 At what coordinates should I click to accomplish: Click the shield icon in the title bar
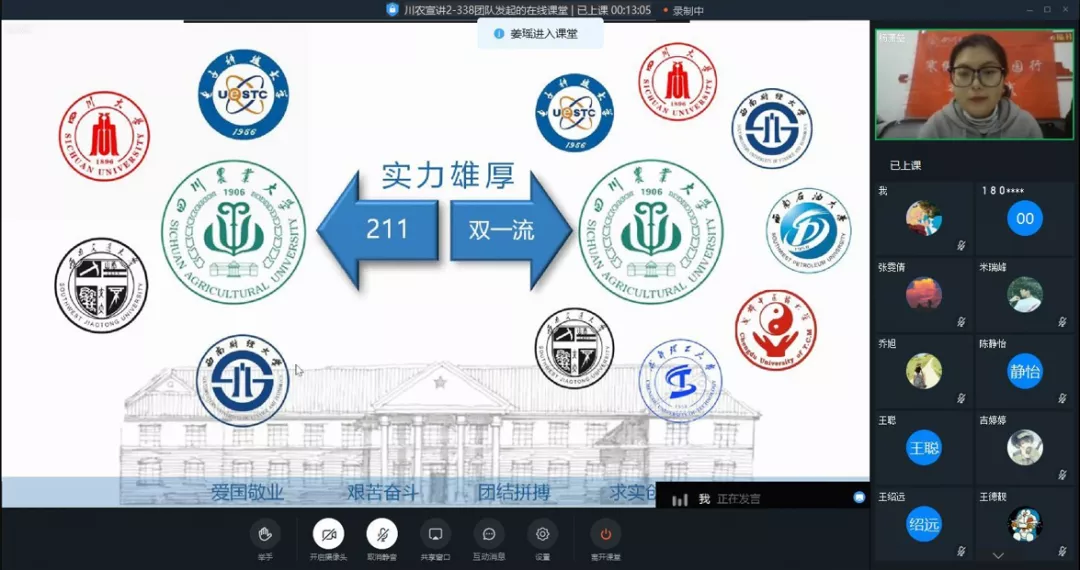[392, 10]
